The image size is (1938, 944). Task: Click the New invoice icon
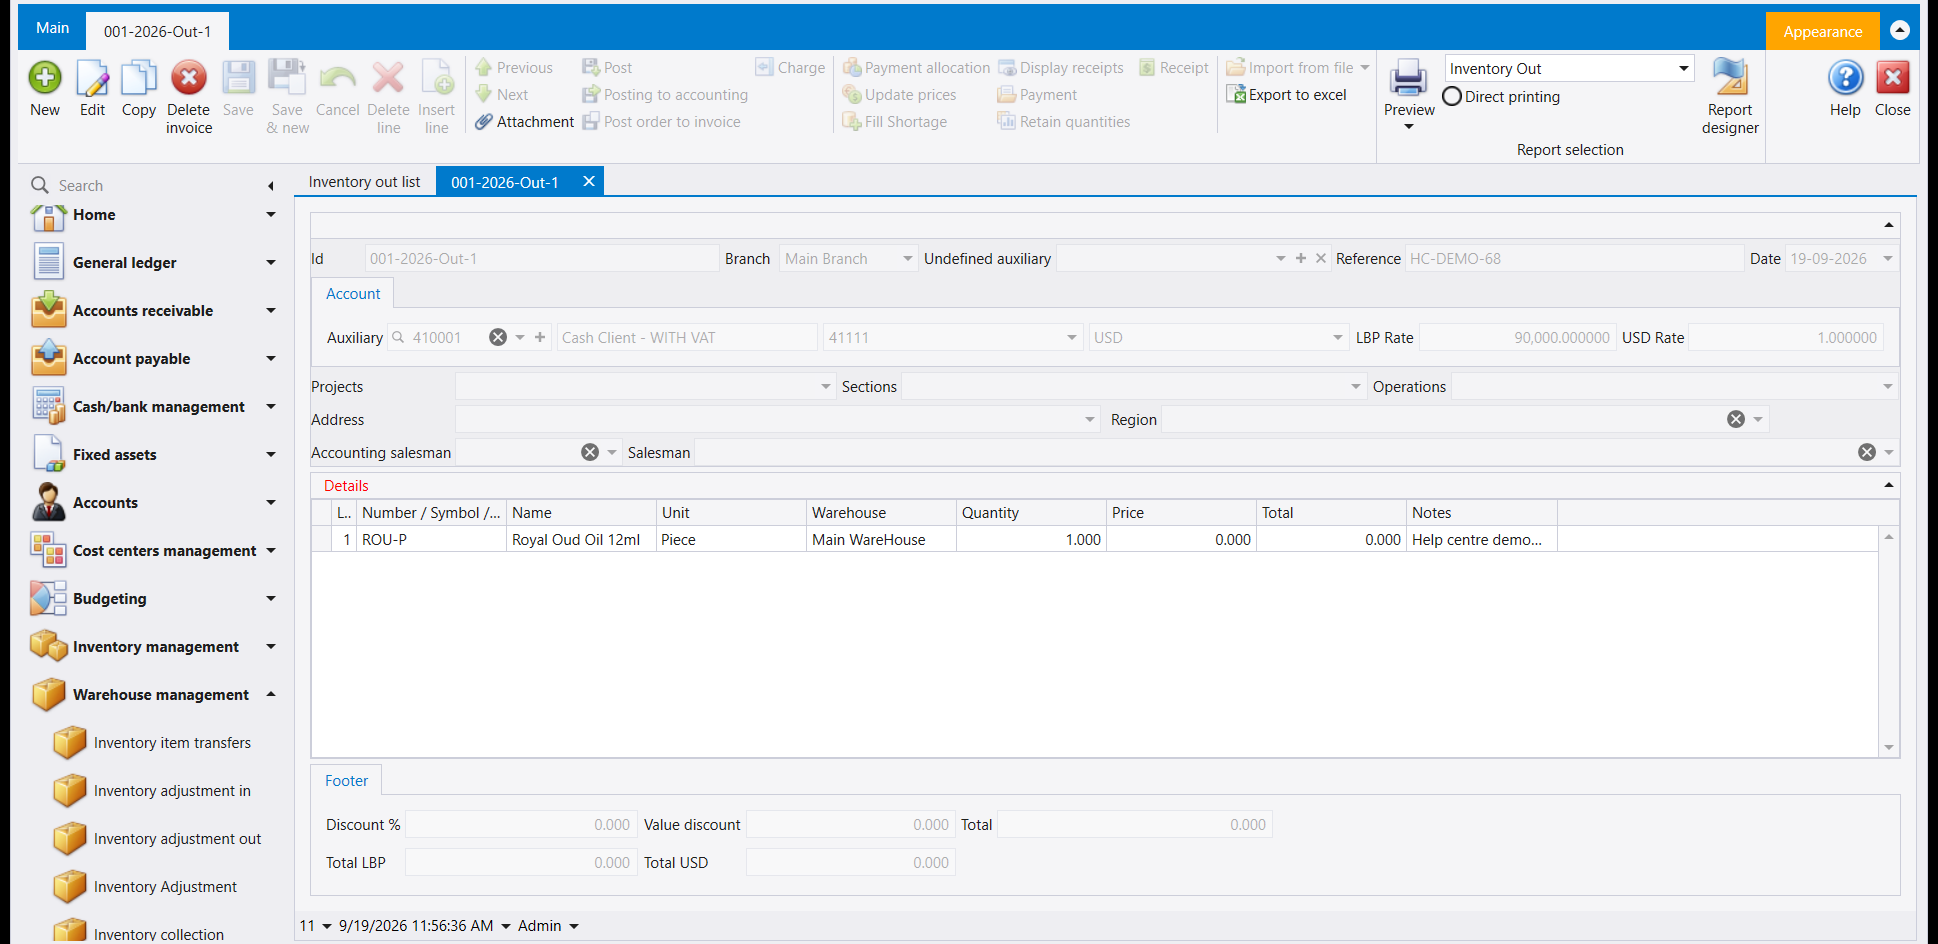click(x=45, y=78)
